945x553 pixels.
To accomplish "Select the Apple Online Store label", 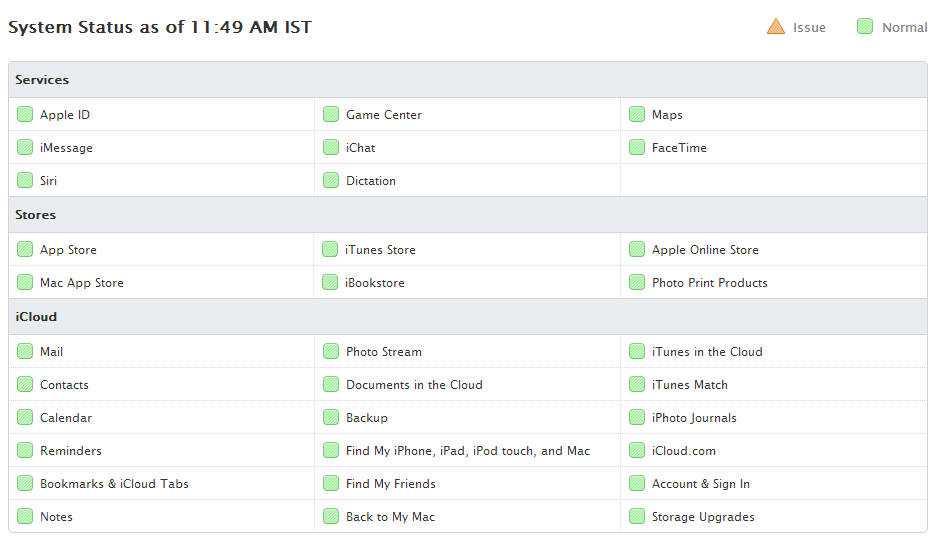I will coord(705,250).
